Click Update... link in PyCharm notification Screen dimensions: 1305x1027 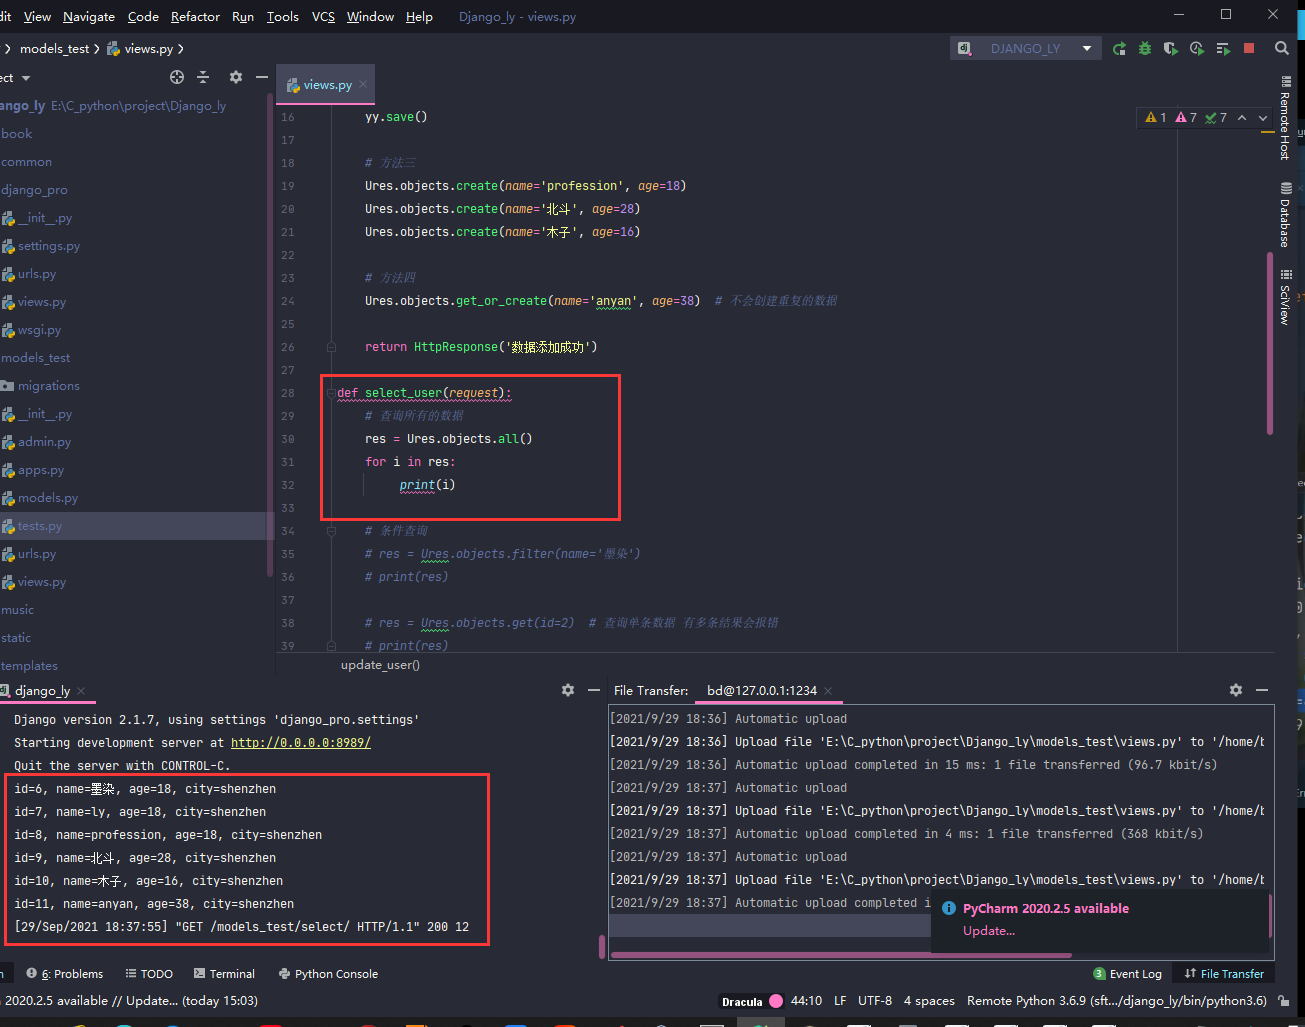coord(989,930)
